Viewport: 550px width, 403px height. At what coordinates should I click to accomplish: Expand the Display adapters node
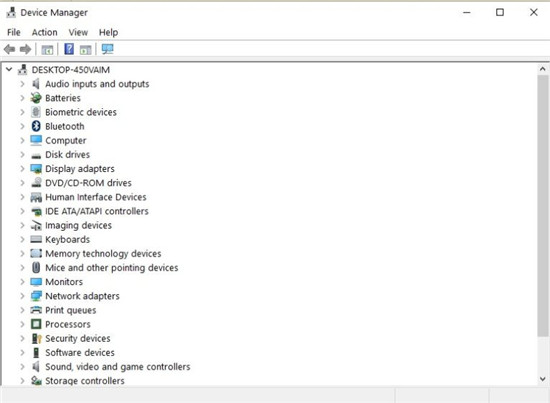click(22, 169)
